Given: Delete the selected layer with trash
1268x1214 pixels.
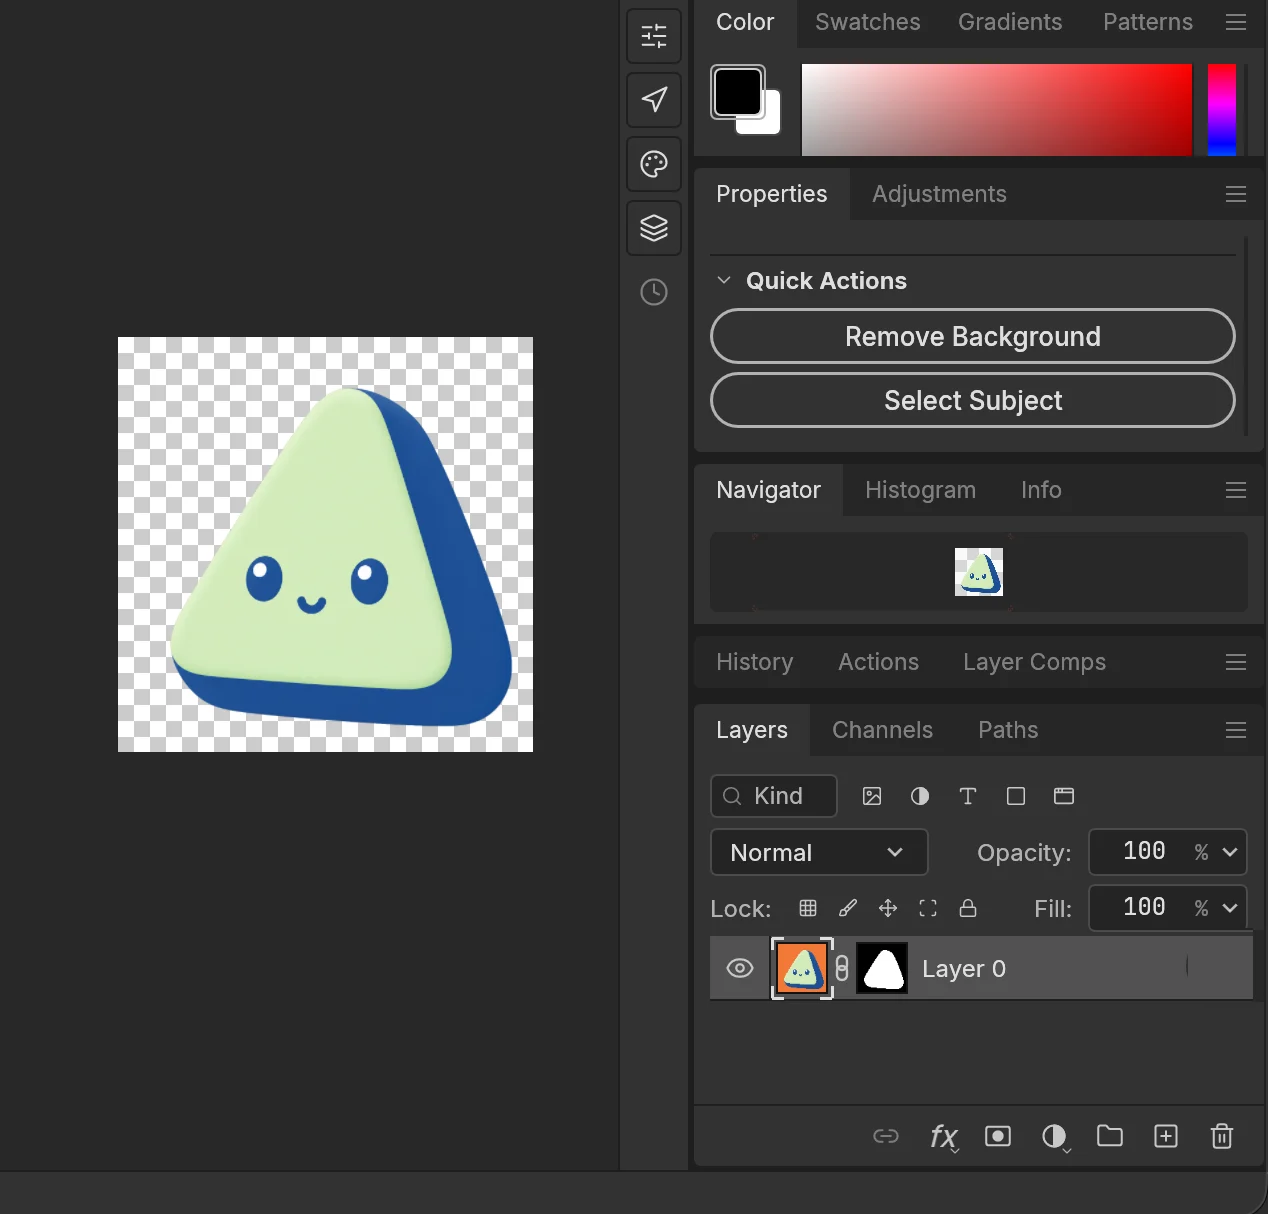Looking at the screenshot, I should click(1222, 1136).
